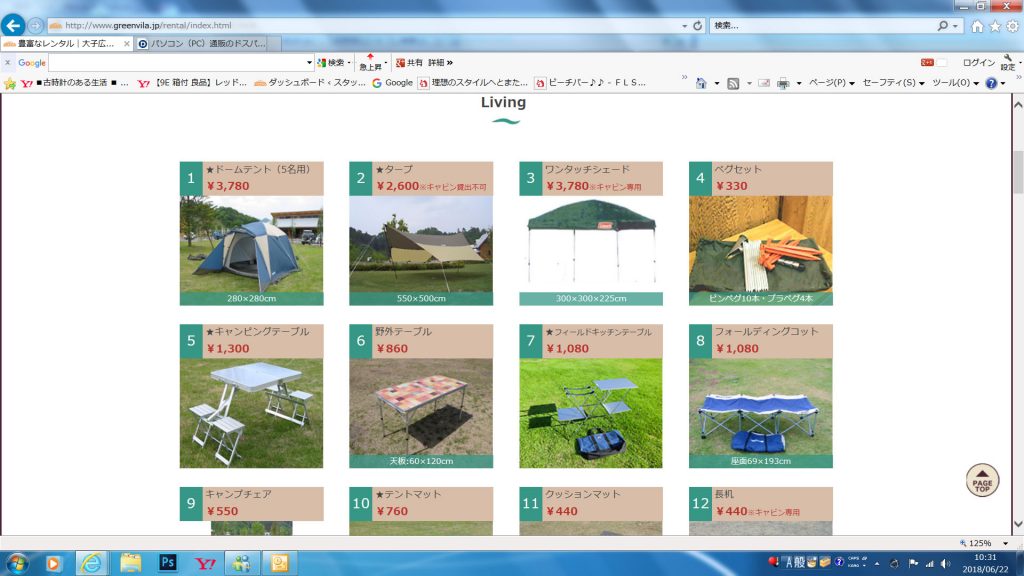
Task: Click the Print icon in command bar
Action: (783, 83)
